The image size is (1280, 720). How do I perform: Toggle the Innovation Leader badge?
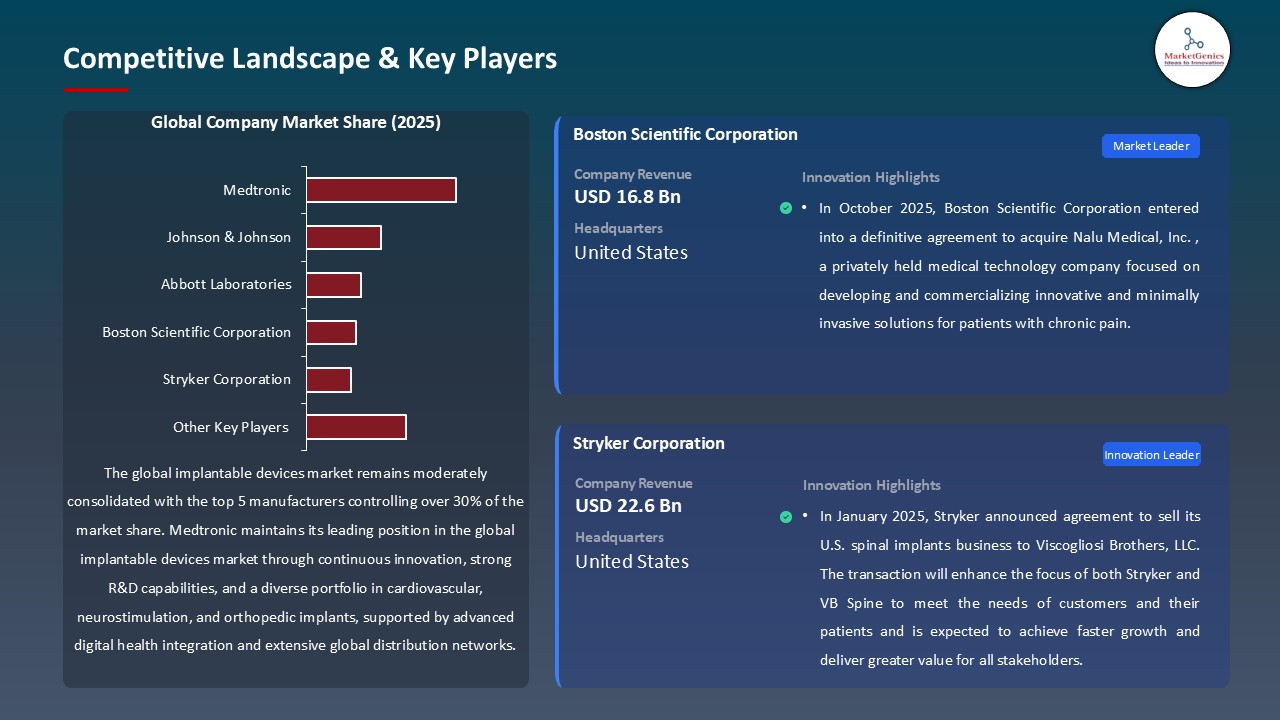(1151, 454)
